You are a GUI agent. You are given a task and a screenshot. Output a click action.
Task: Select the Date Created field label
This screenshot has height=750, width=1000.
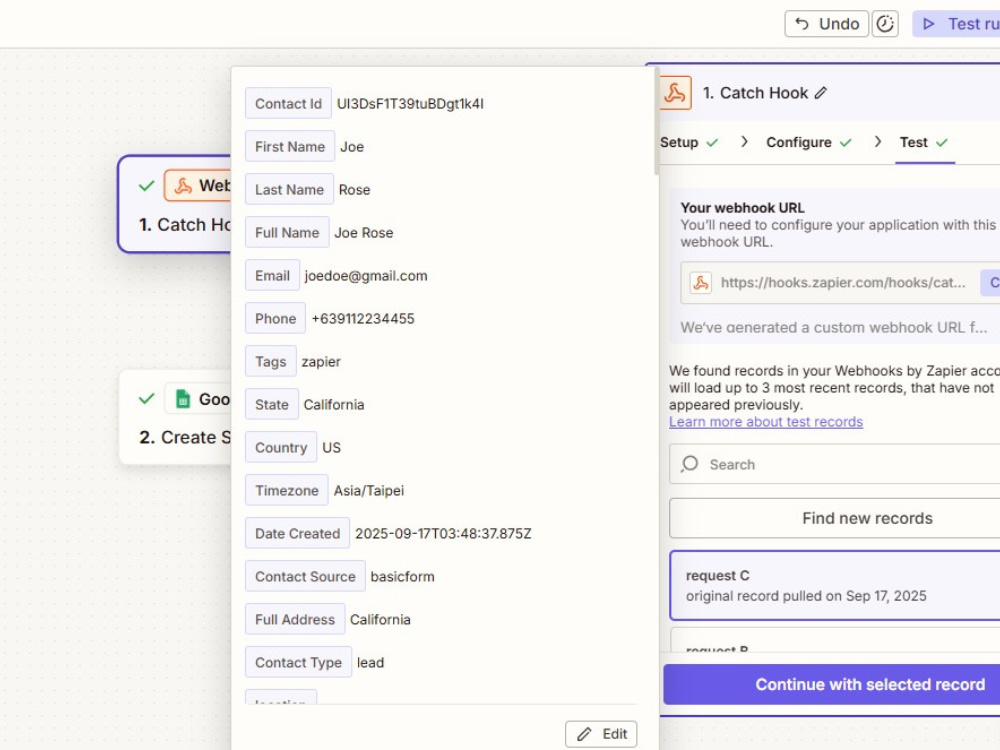pos(297,533)
